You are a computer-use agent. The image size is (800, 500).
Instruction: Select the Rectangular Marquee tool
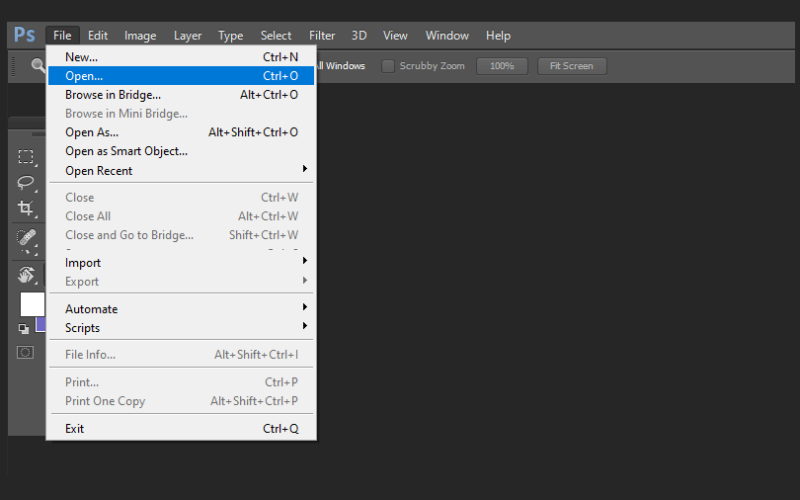click(x=26, y=156)
